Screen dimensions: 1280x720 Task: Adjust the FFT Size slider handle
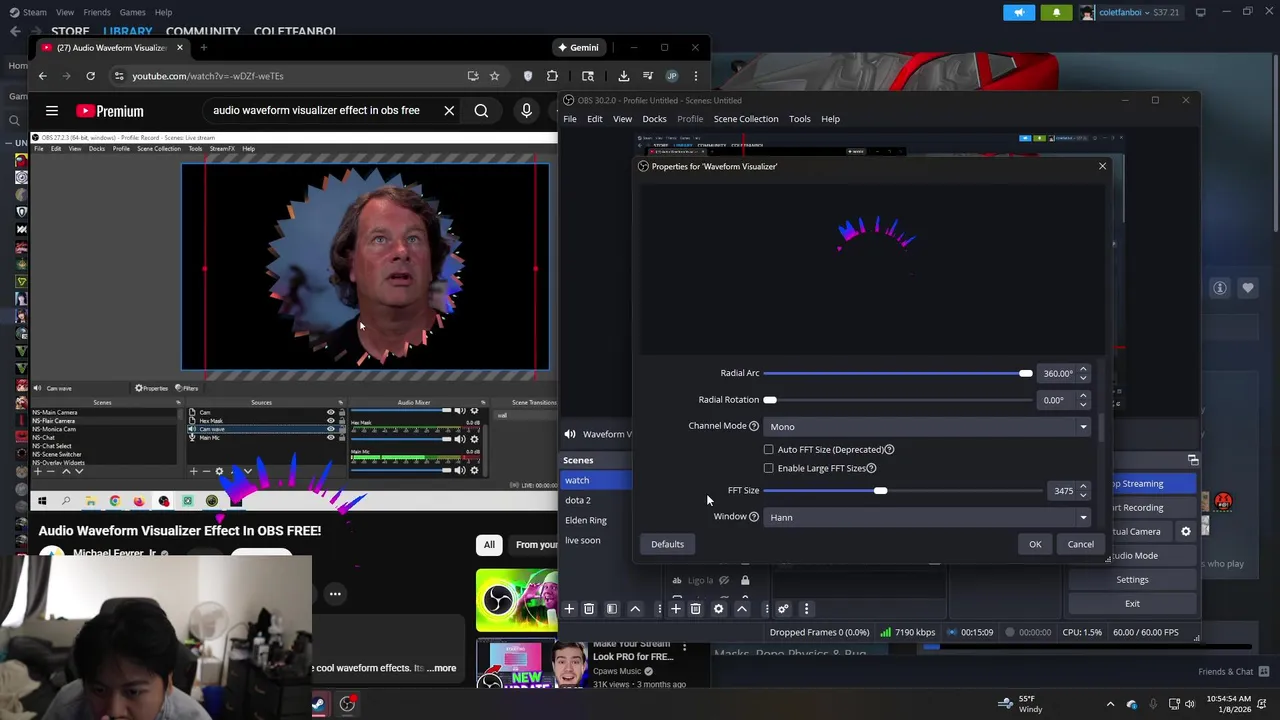point(880,491)
